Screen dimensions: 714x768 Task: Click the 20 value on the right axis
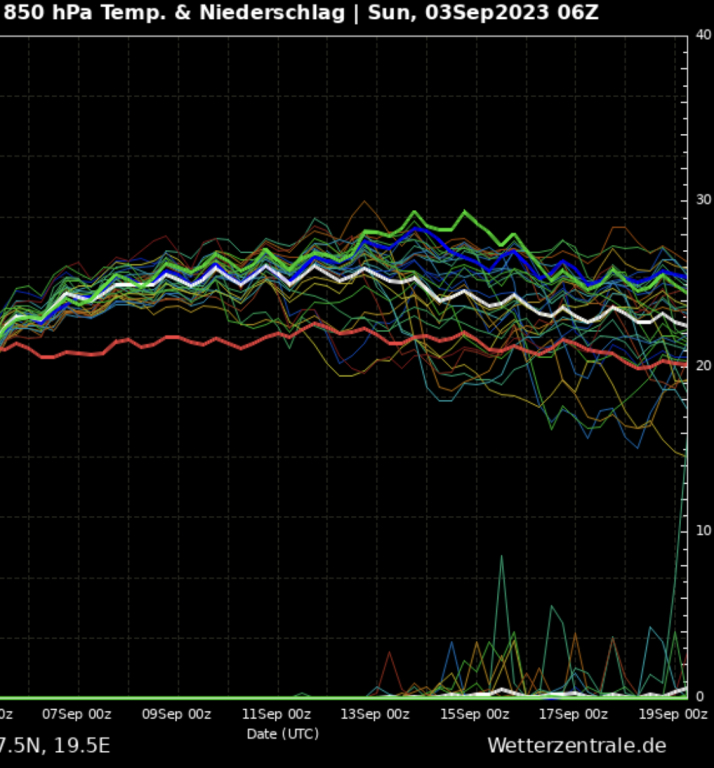click(703, 366)
